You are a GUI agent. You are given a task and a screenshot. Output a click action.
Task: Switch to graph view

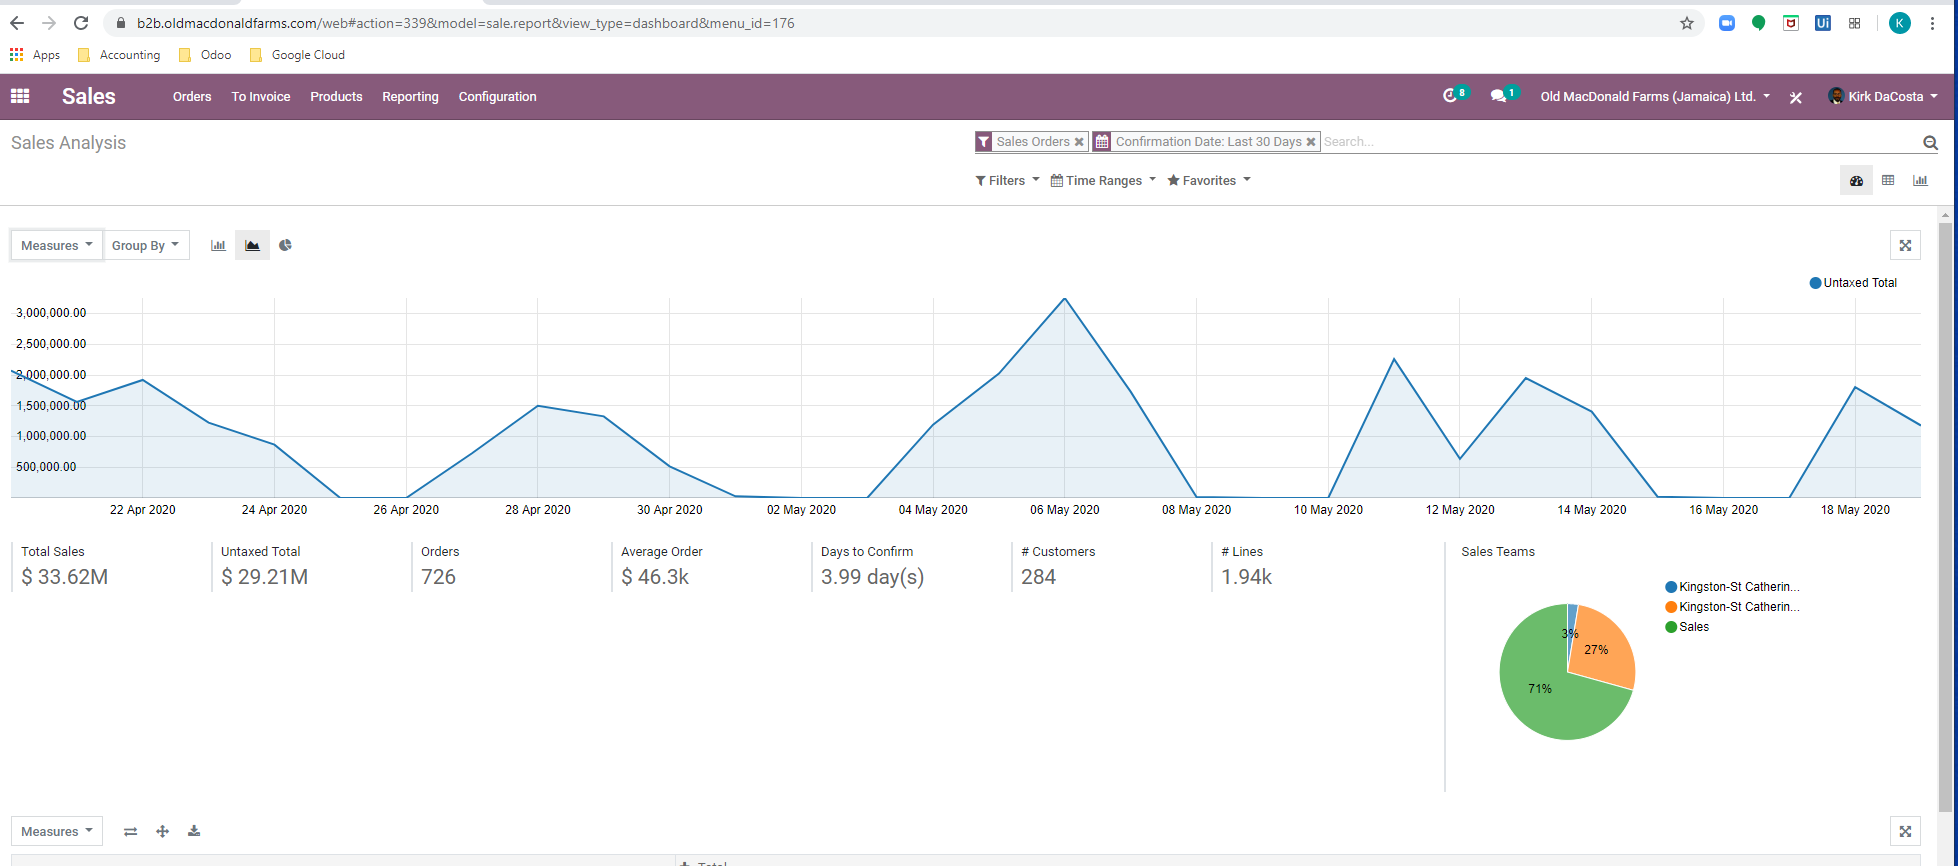pos(1920,181)
